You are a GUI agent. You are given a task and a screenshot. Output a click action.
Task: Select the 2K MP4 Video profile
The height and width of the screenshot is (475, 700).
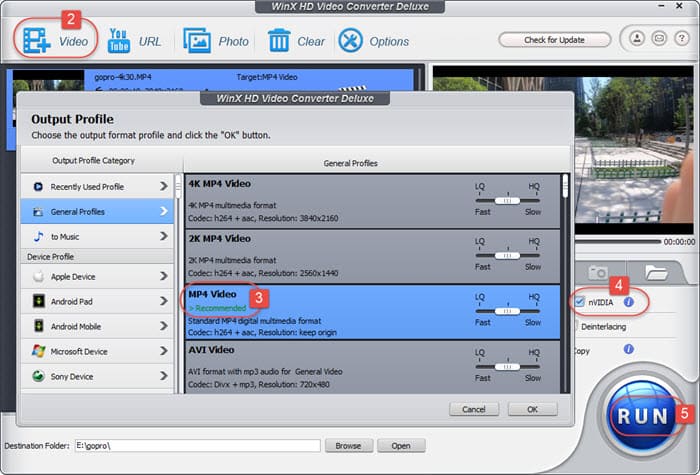click(x=372, y=257)
